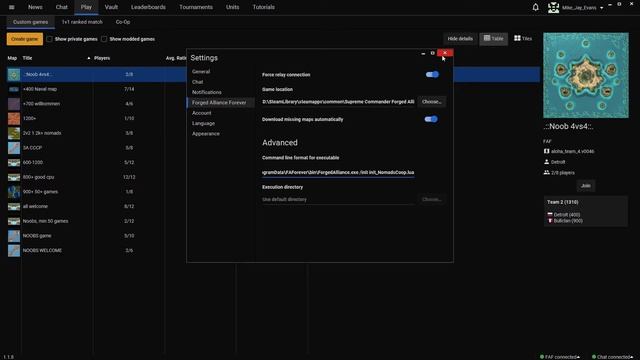Select Forged Alliance Forever settings category
The image size is (640, 360).
(221, 102)
